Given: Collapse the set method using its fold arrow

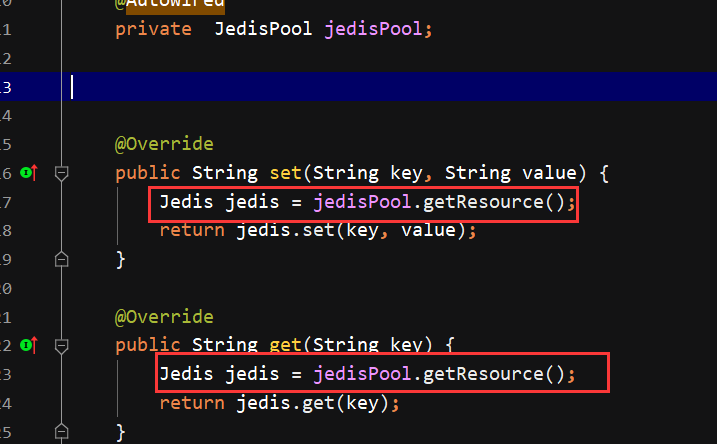Looking at the screenshot, I should pos(61,173).
